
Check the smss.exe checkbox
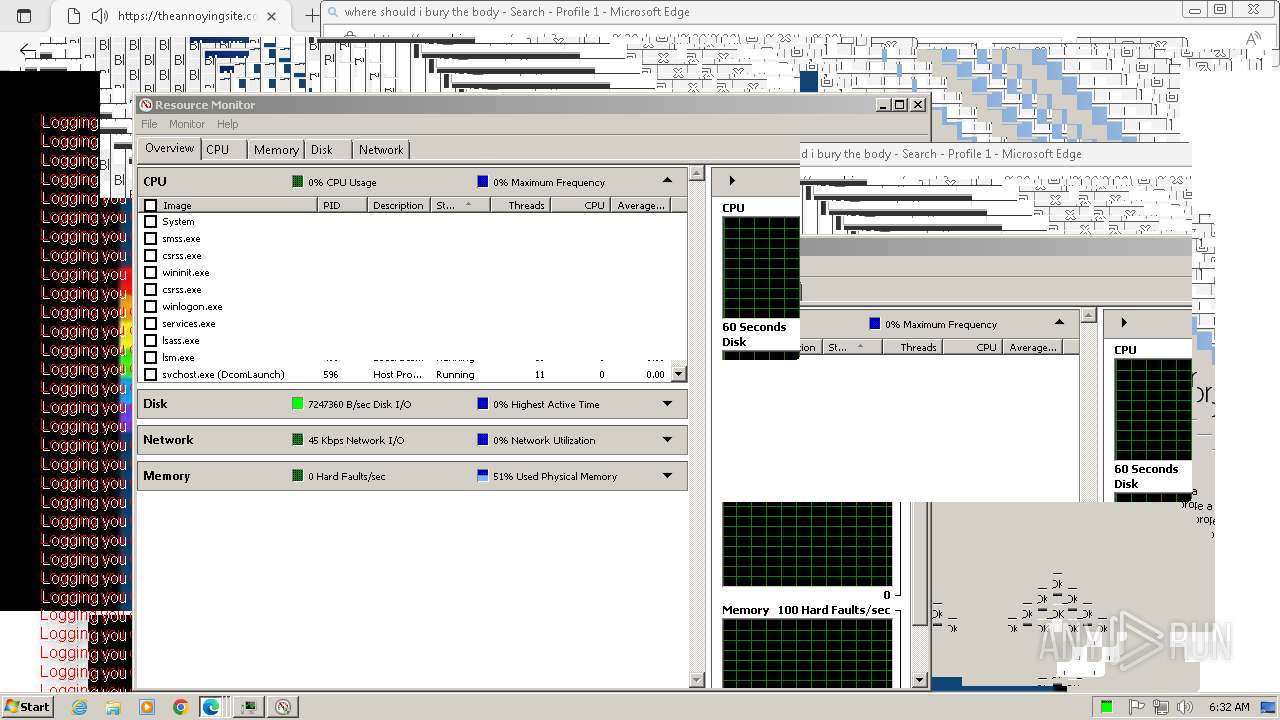point(151,239)
